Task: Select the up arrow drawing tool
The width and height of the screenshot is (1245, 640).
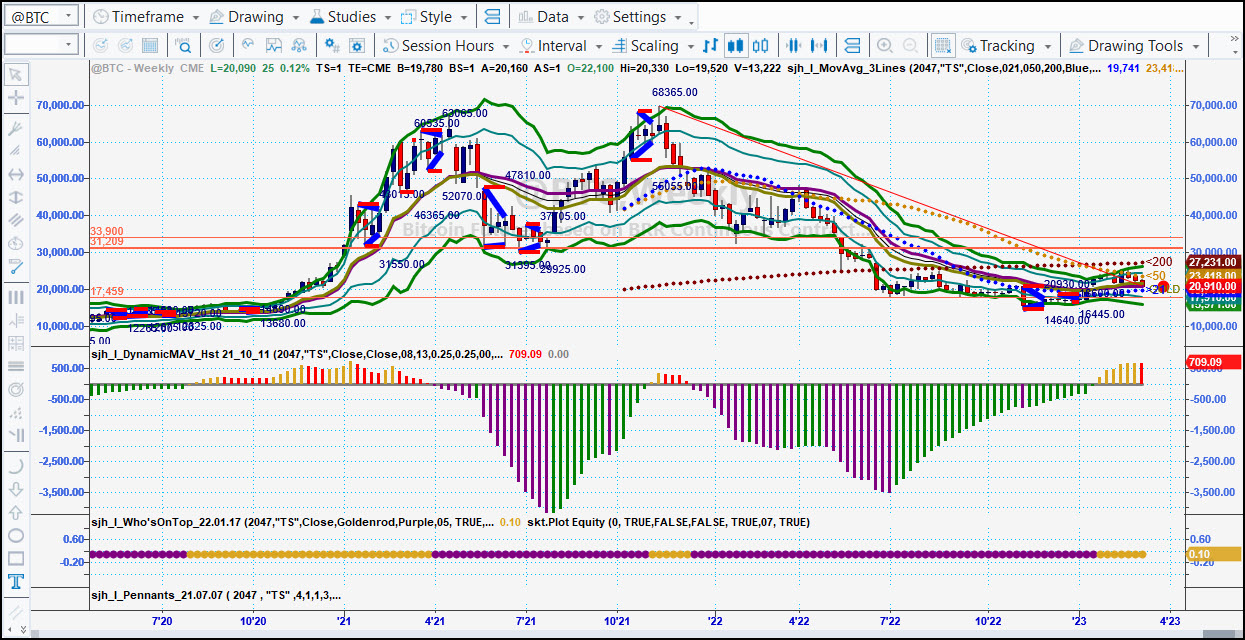Action: point(16,512)
